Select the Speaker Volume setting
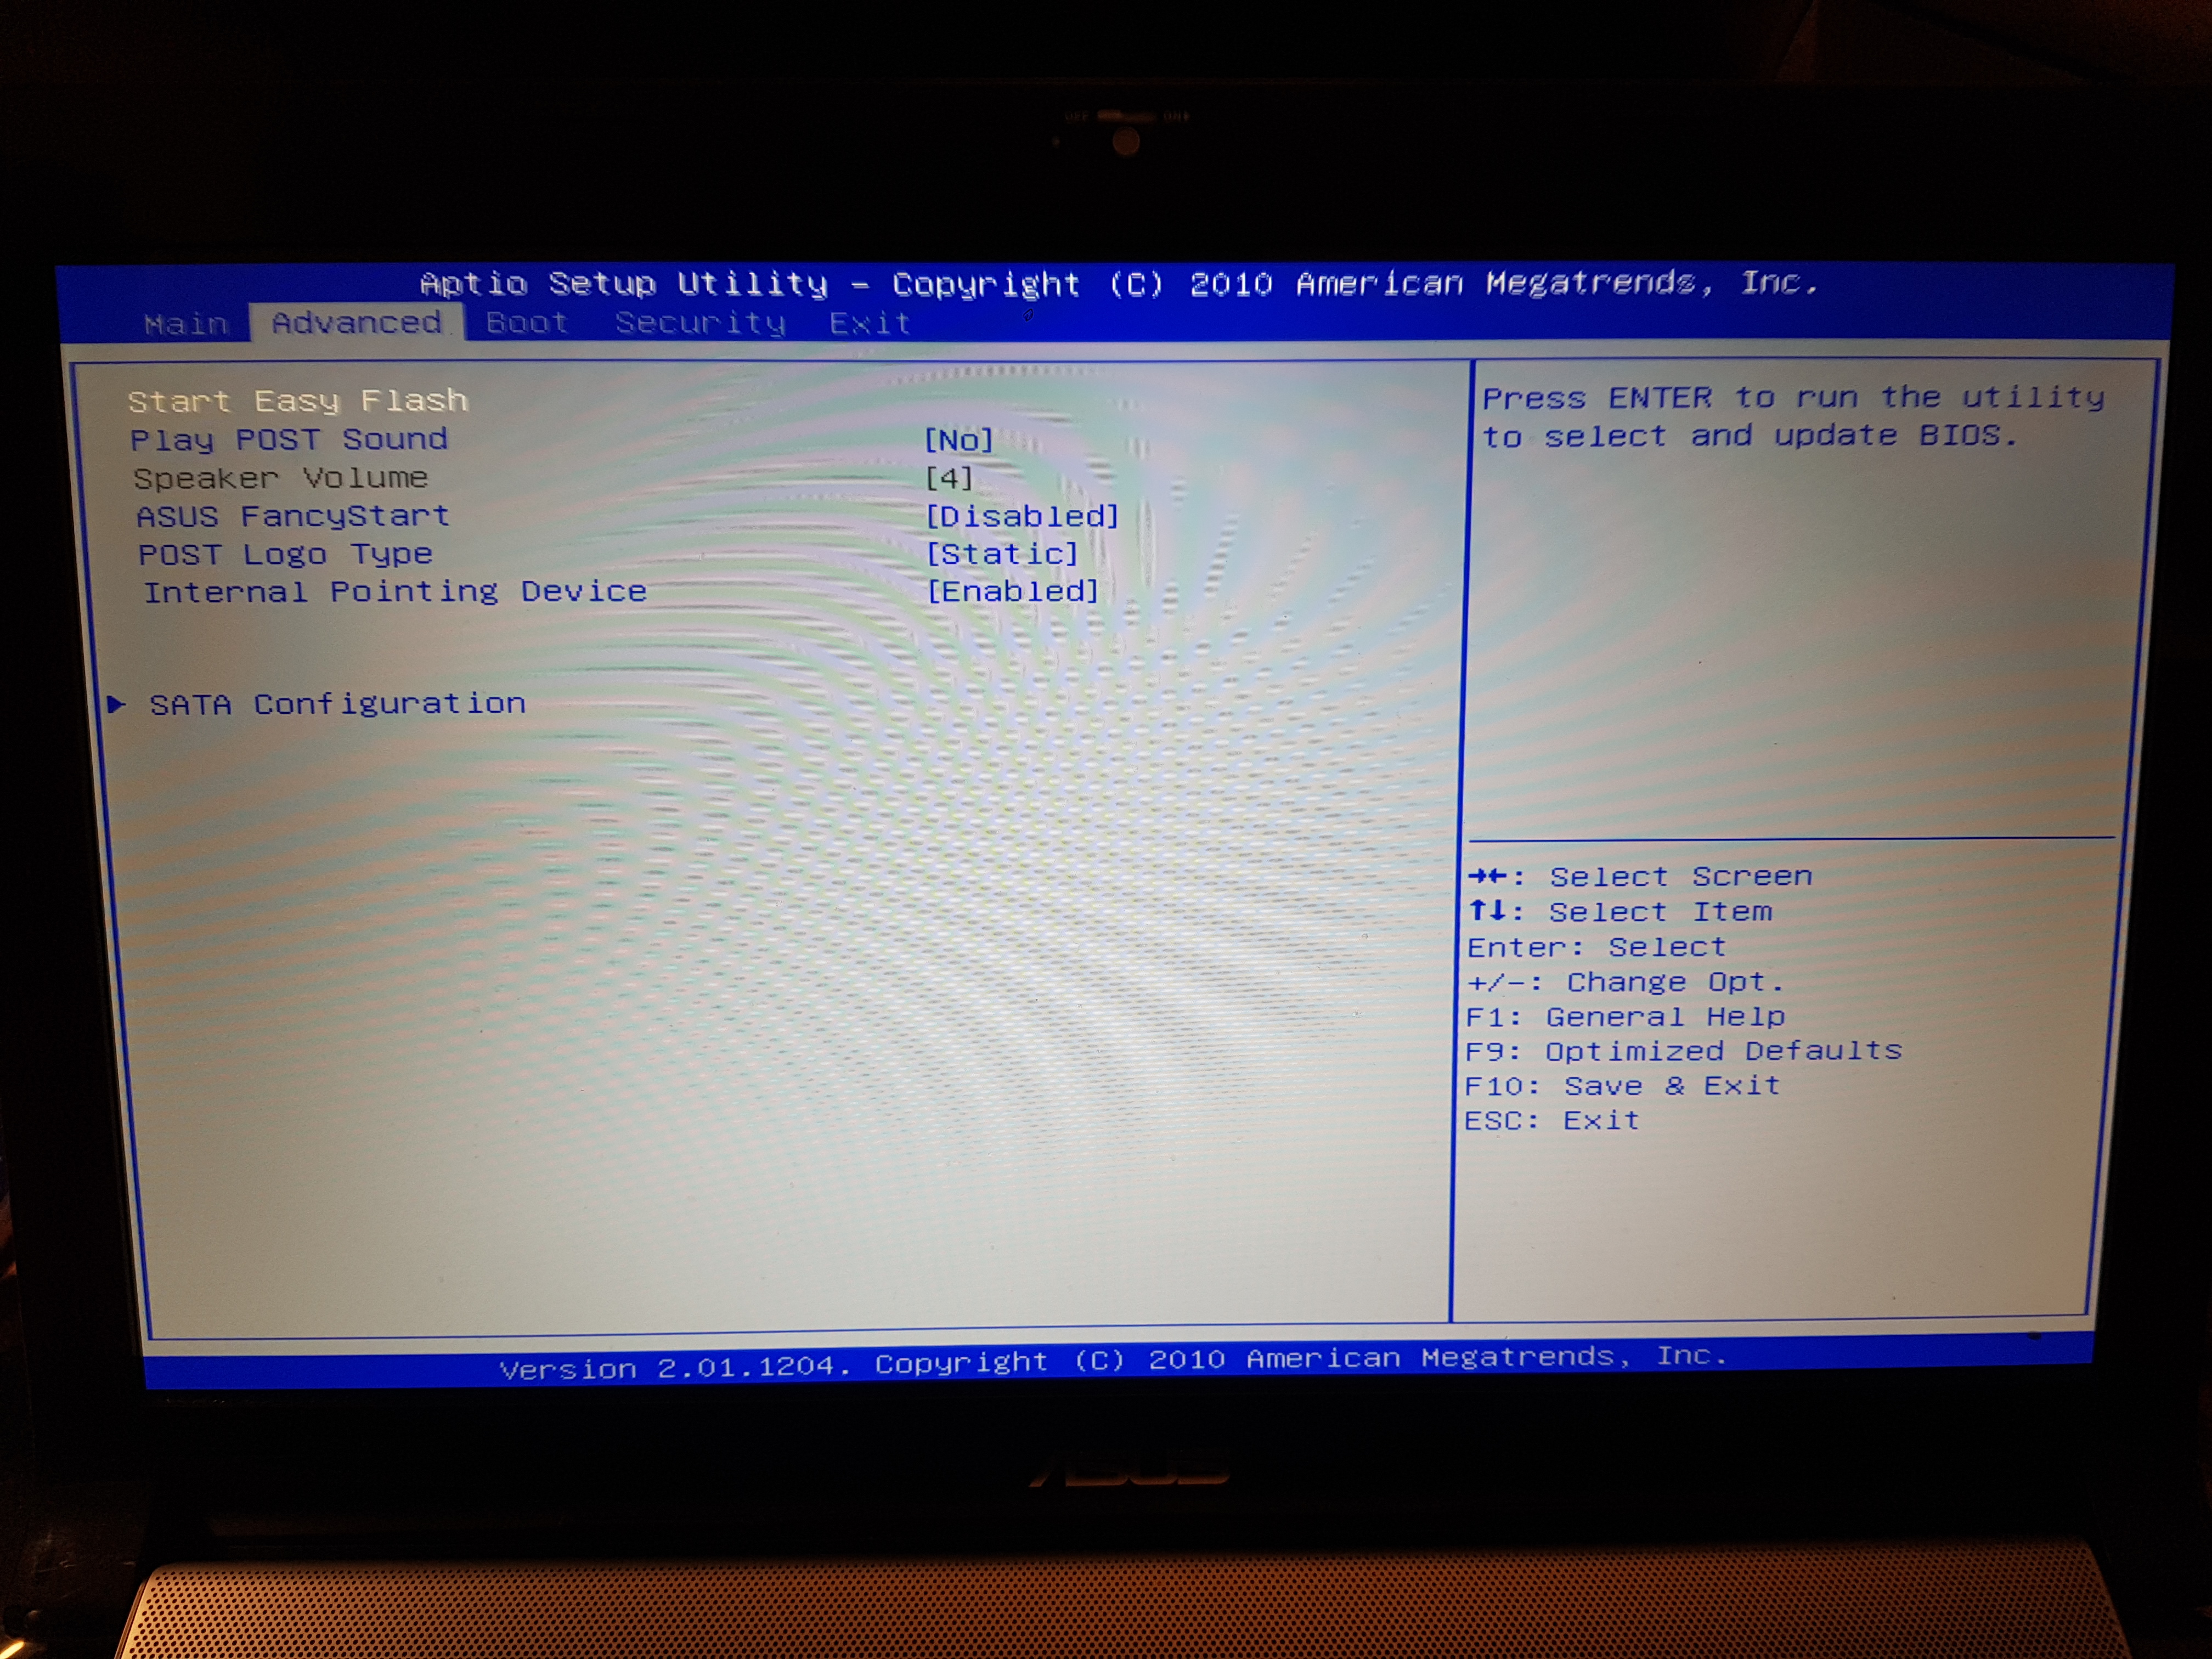The width and height of the screenshot is (2212, 1659). (x=281, y=478)
